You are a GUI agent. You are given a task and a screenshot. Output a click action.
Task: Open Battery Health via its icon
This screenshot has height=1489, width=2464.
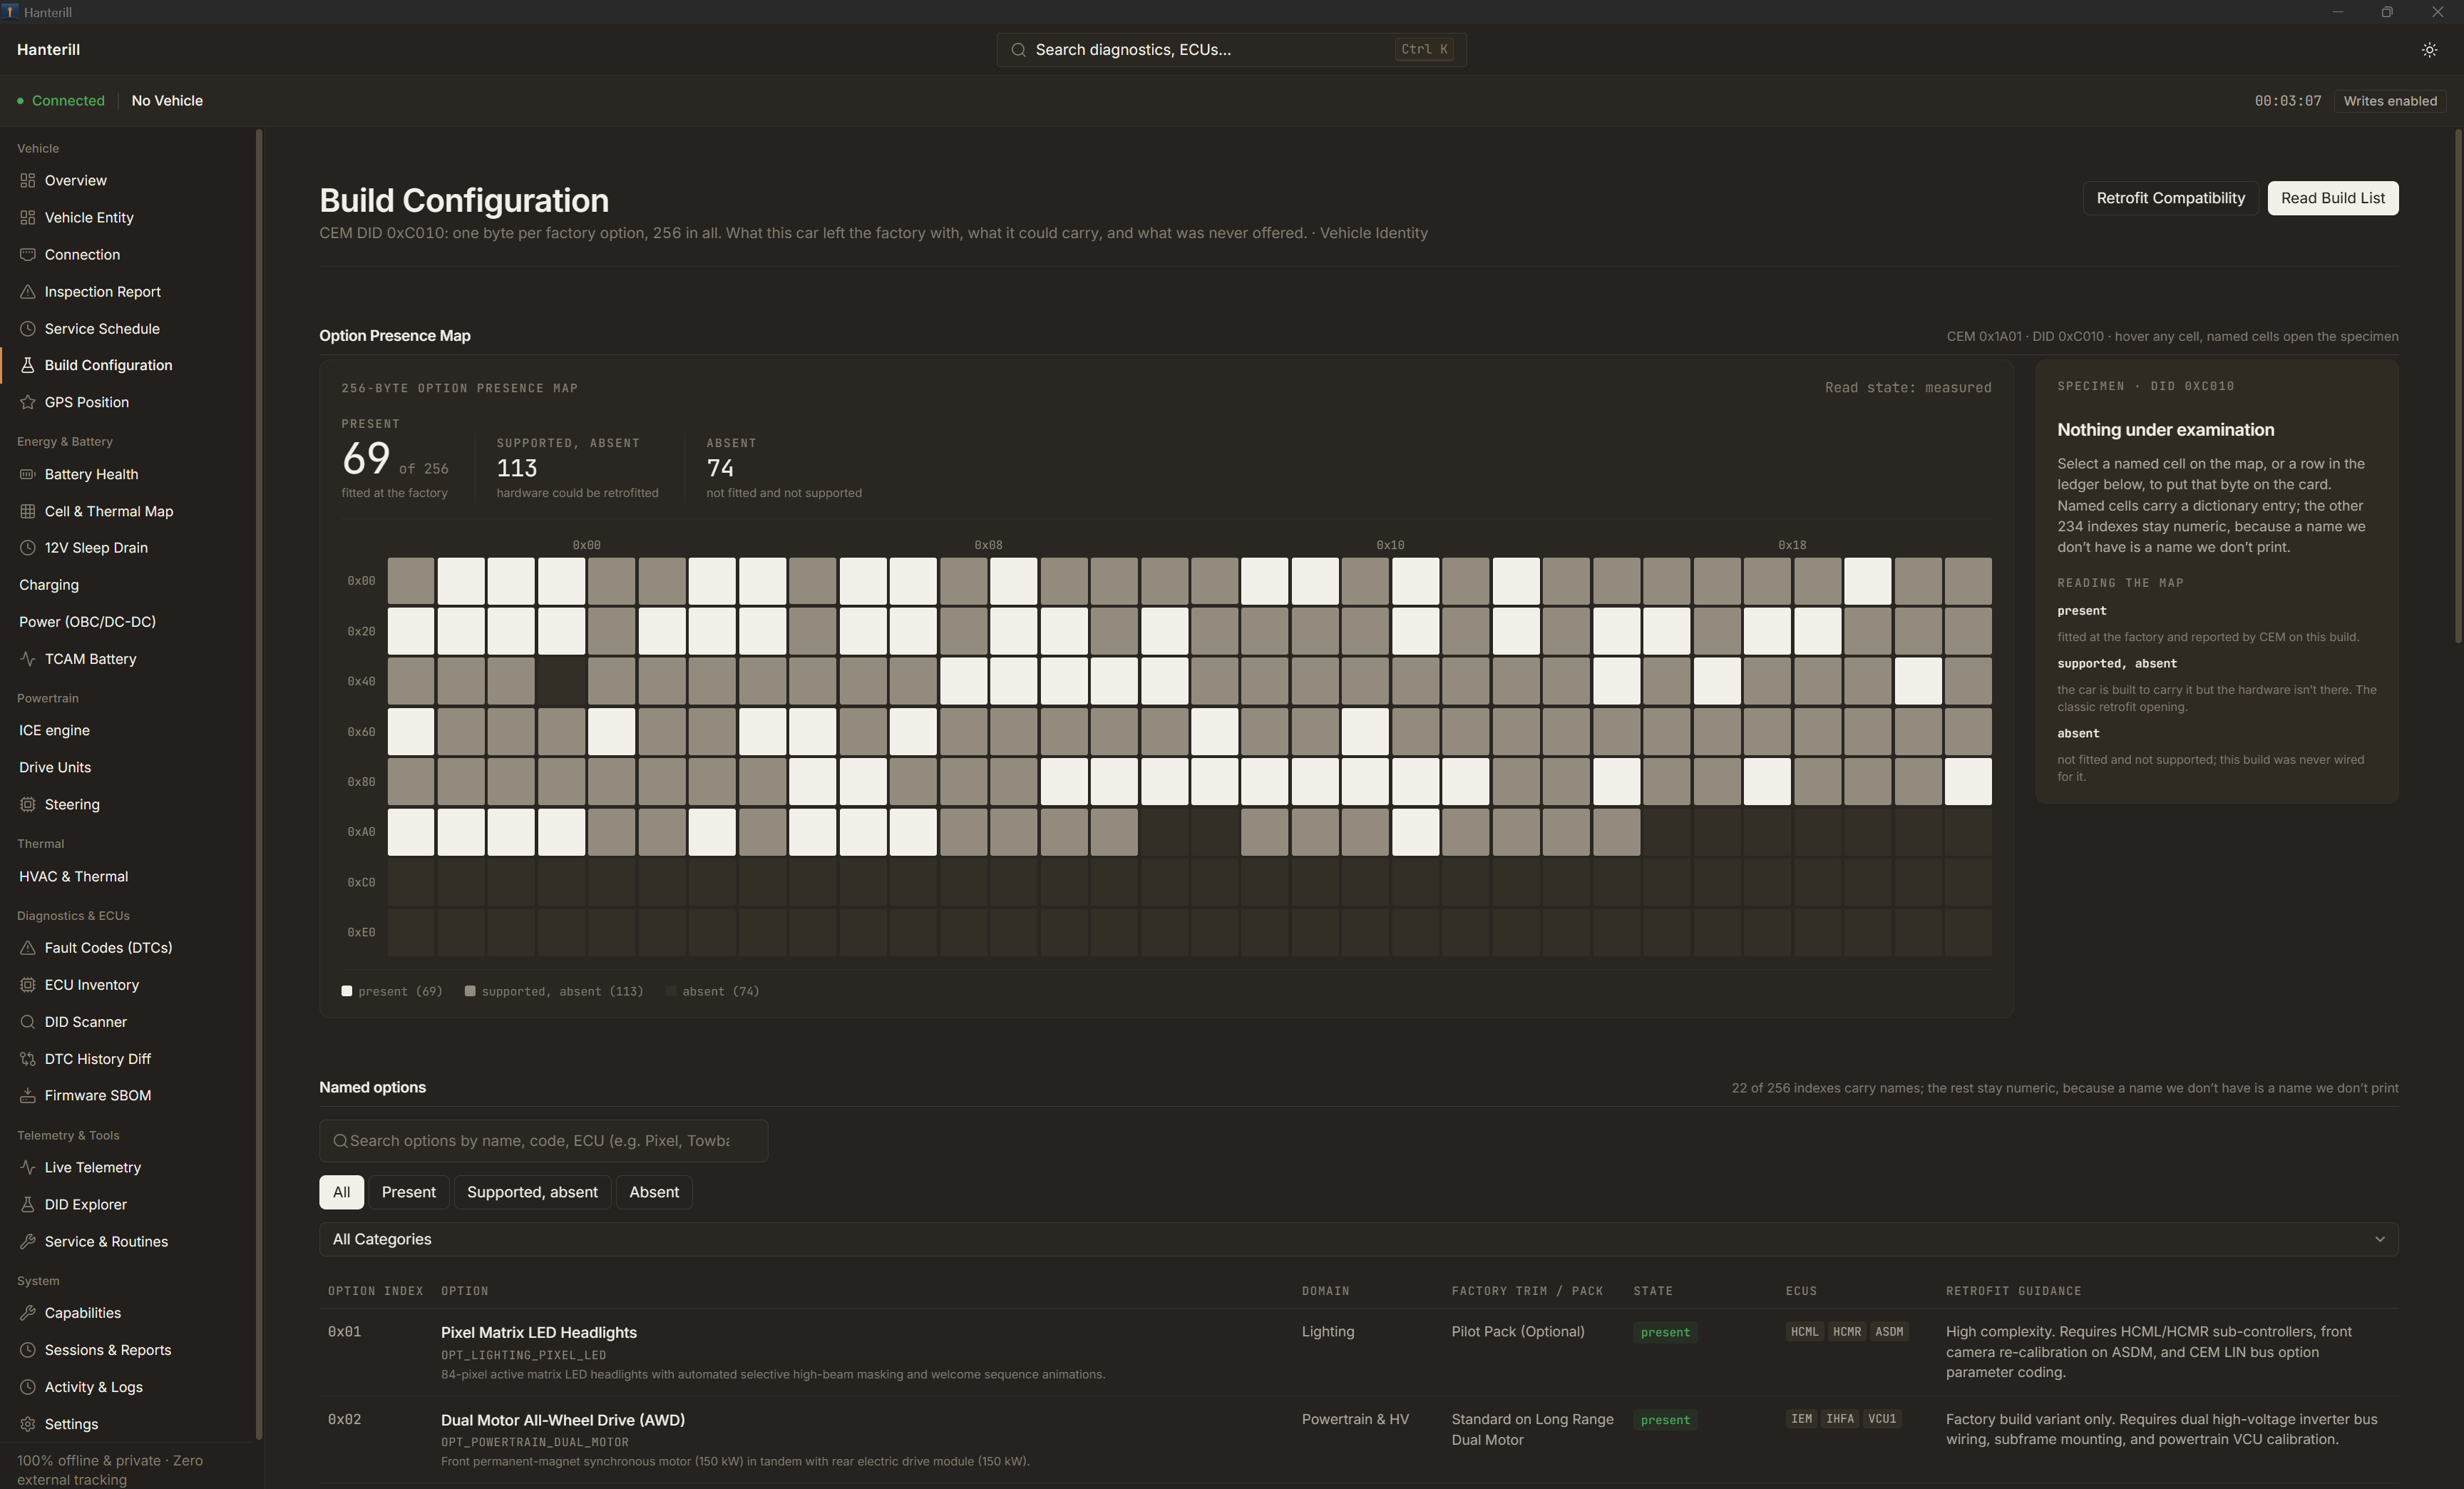click(x=28, y=474)
